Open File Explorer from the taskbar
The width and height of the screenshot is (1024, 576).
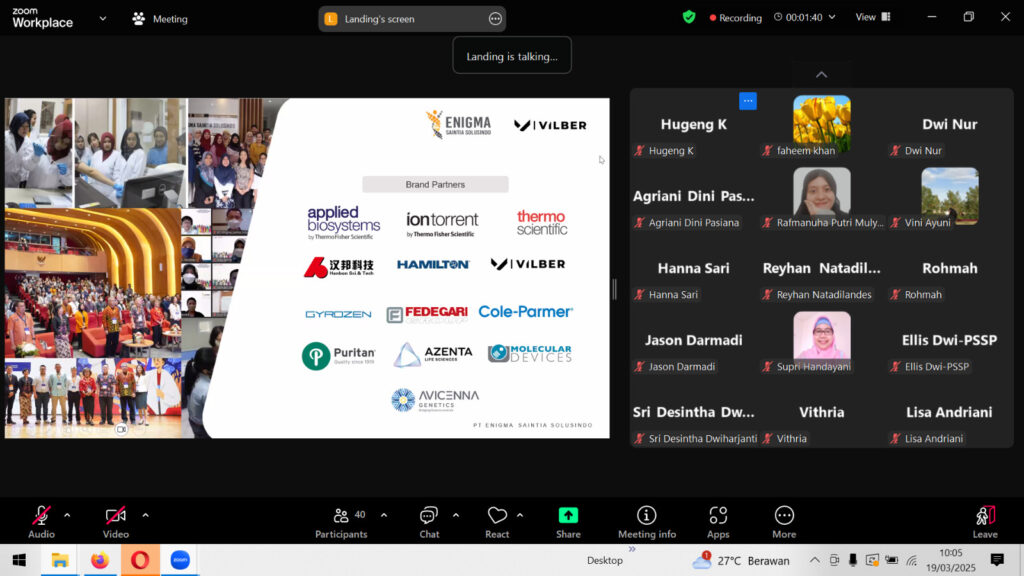(59, 560)
